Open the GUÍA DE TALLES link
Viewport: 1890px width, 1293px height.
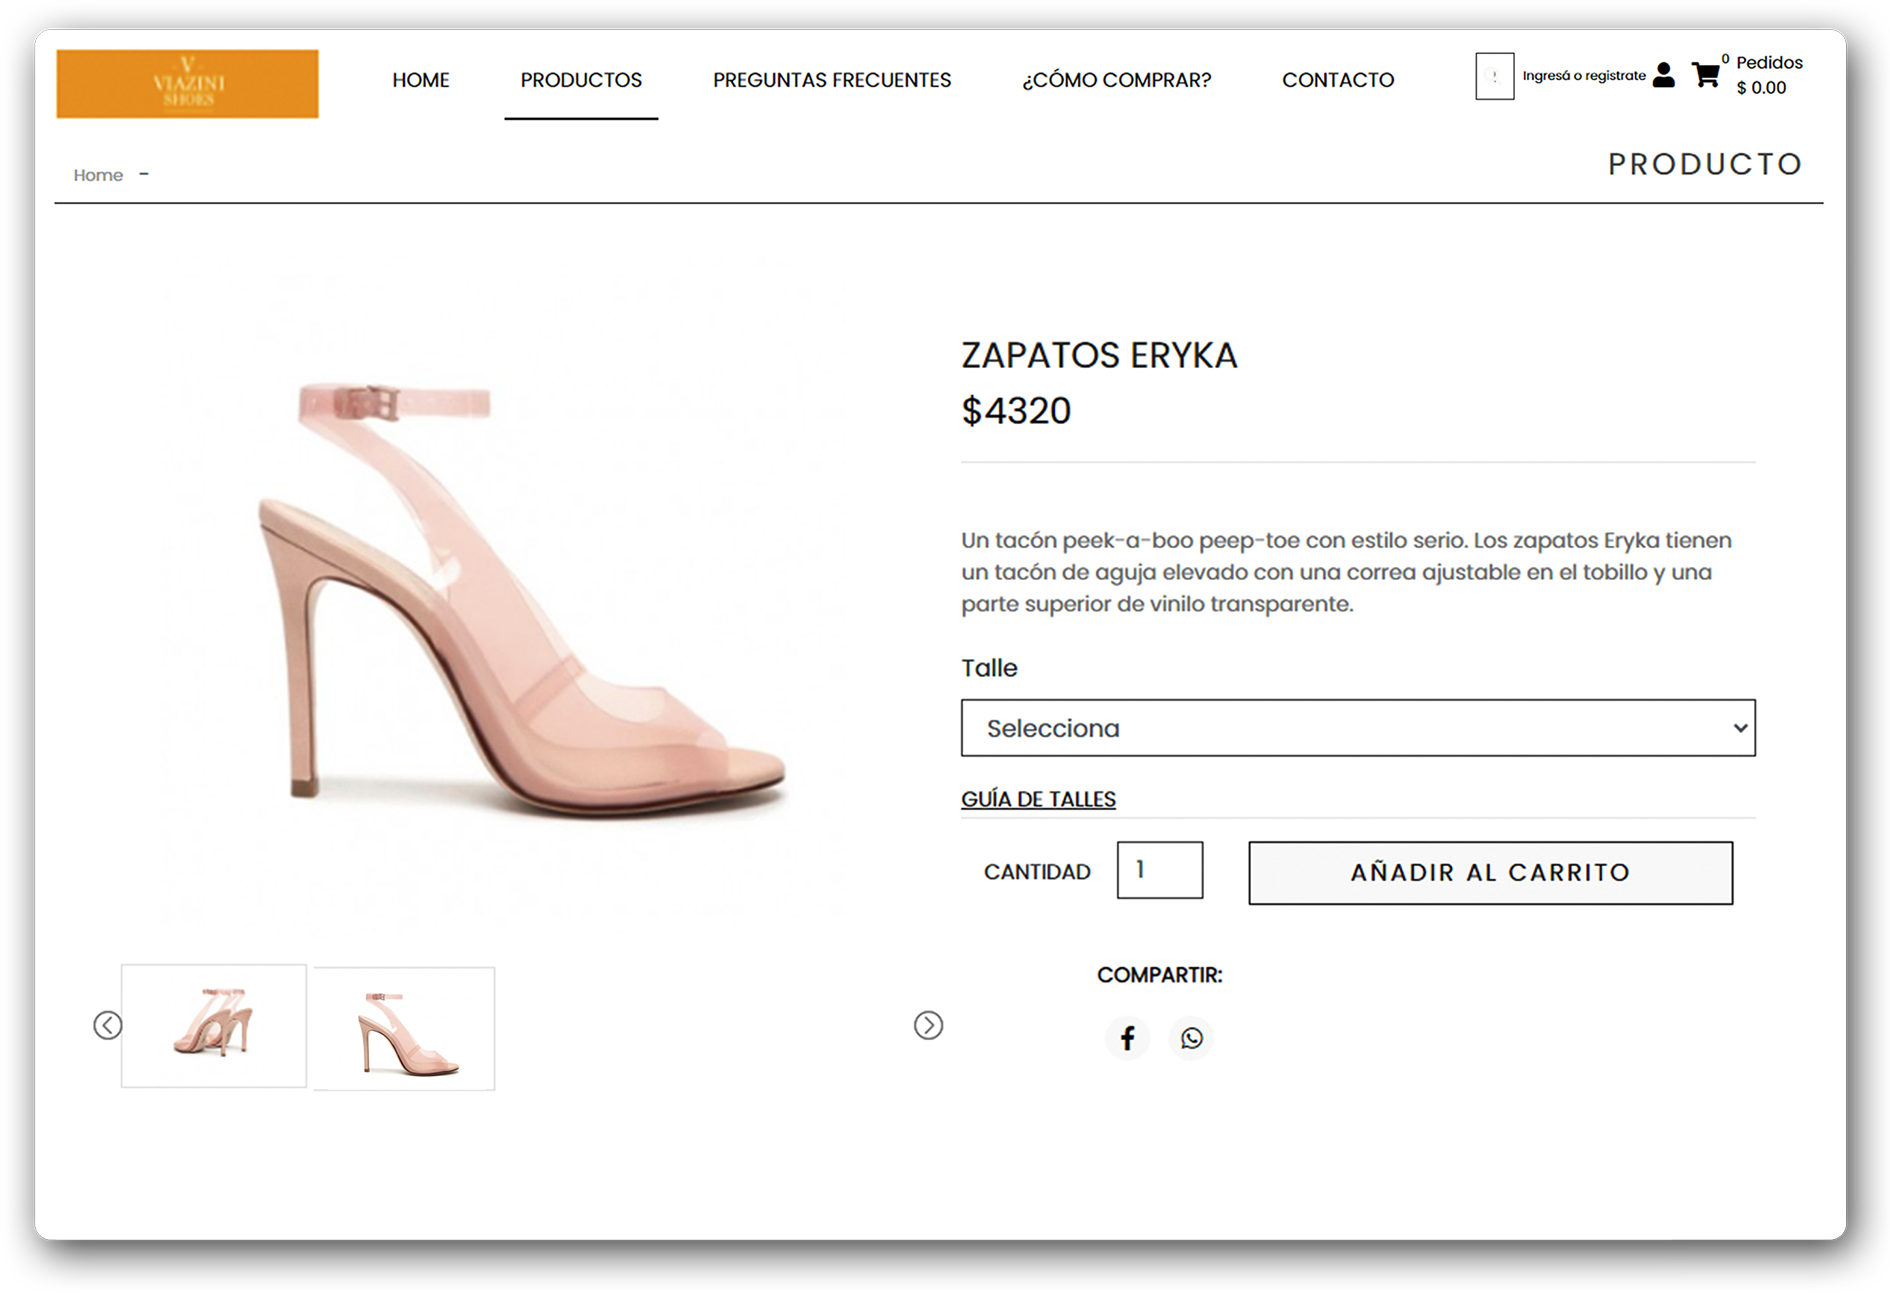(1038, 799)
